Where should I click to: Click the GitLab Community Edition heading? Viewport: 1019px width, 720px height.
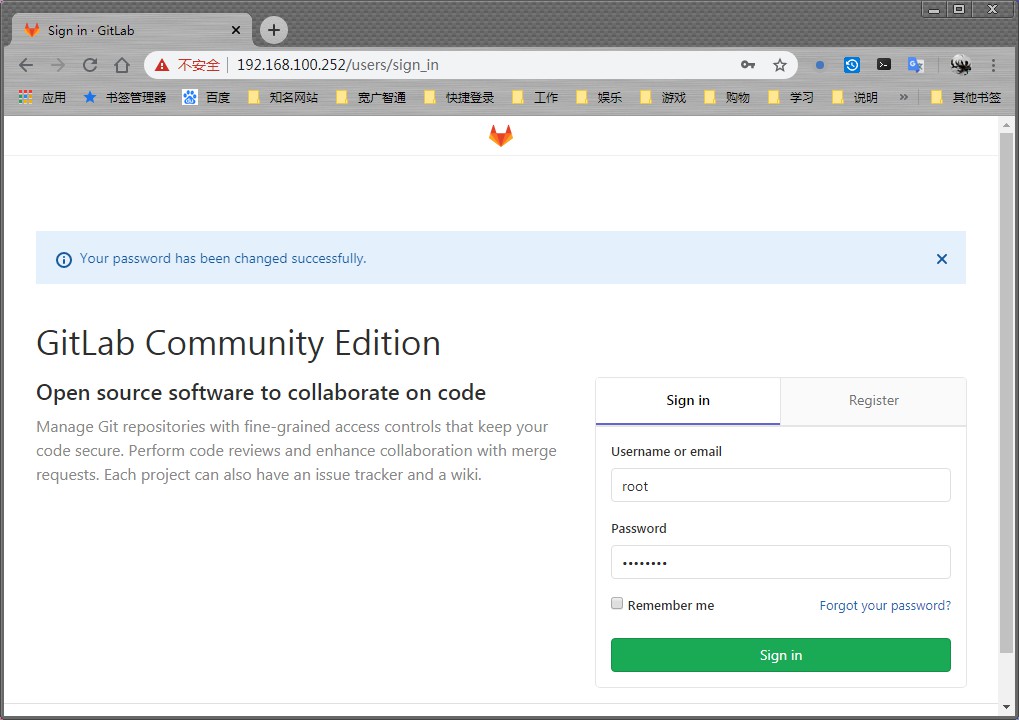(238, 343)
